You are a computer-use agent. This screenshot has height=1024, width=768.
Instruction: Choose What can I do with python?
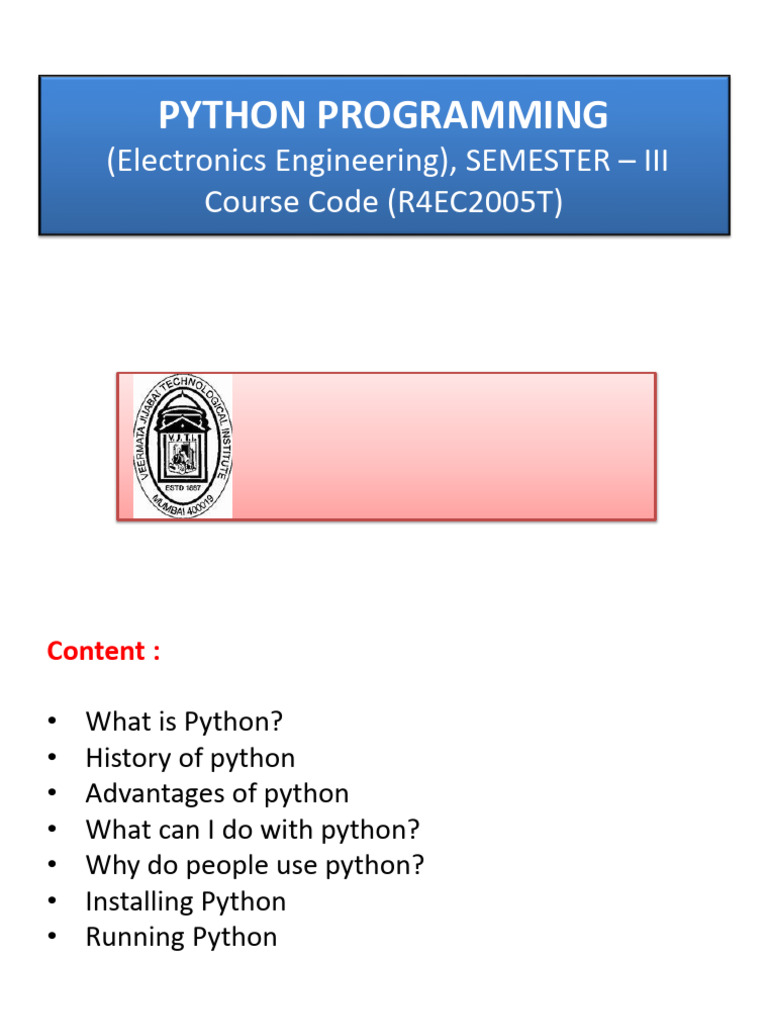tap(253, 829)
